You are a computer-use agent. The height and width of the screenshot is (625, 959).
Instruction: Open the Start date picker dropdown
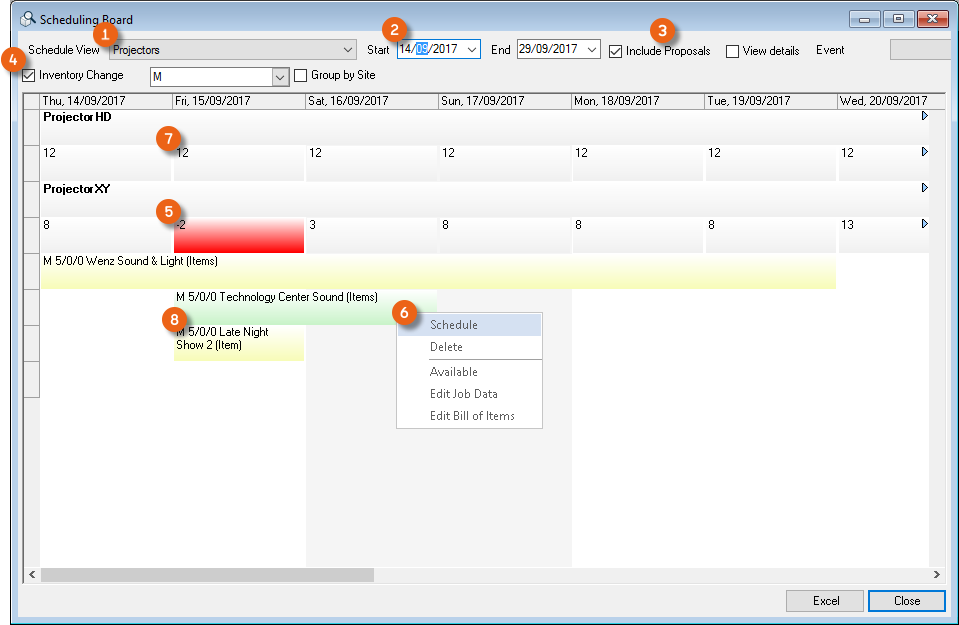pyautogui.click(x=472, y=49)
